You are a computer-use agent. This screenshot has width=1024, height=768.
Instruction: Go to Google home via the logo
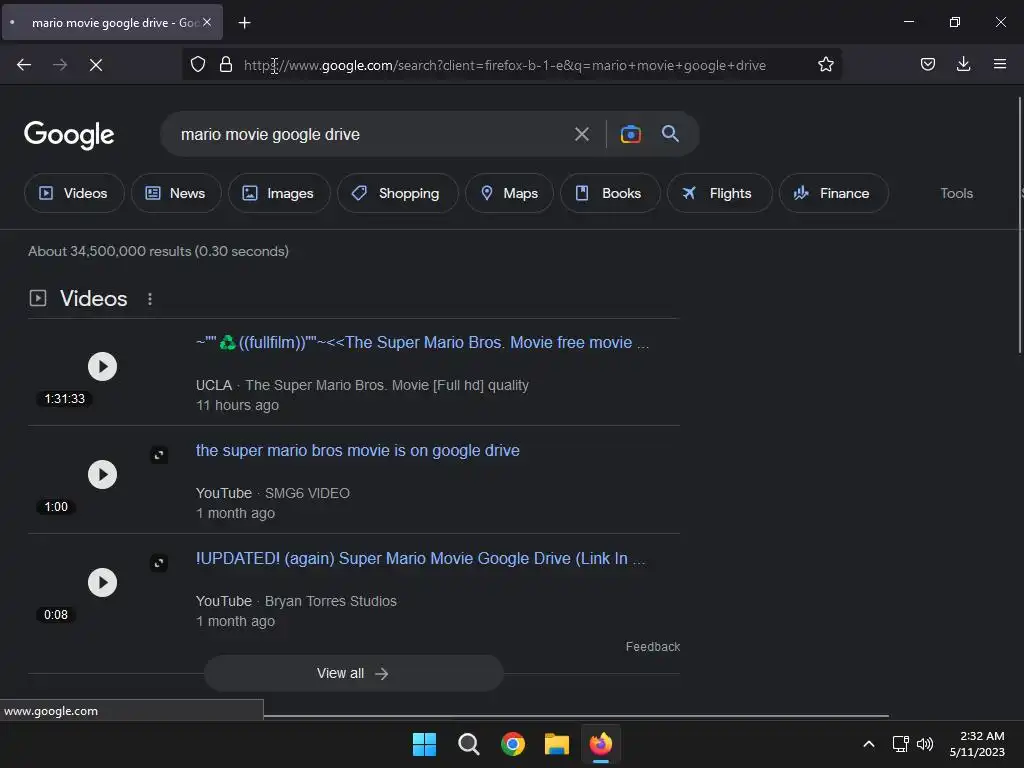69,135
